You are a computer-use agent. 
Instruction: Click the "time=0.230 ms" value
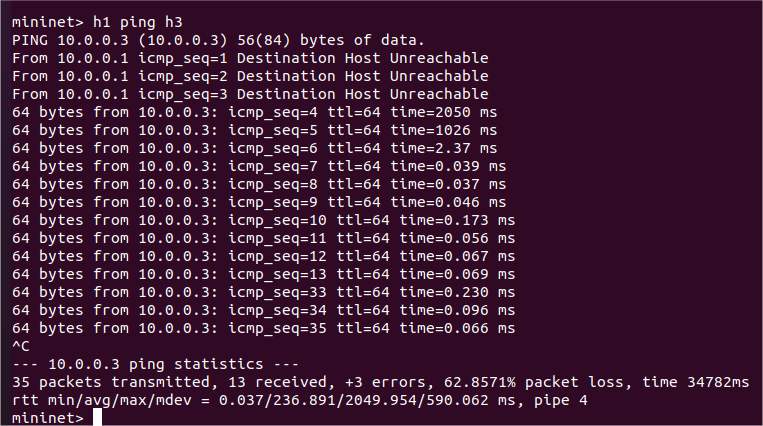457,292
